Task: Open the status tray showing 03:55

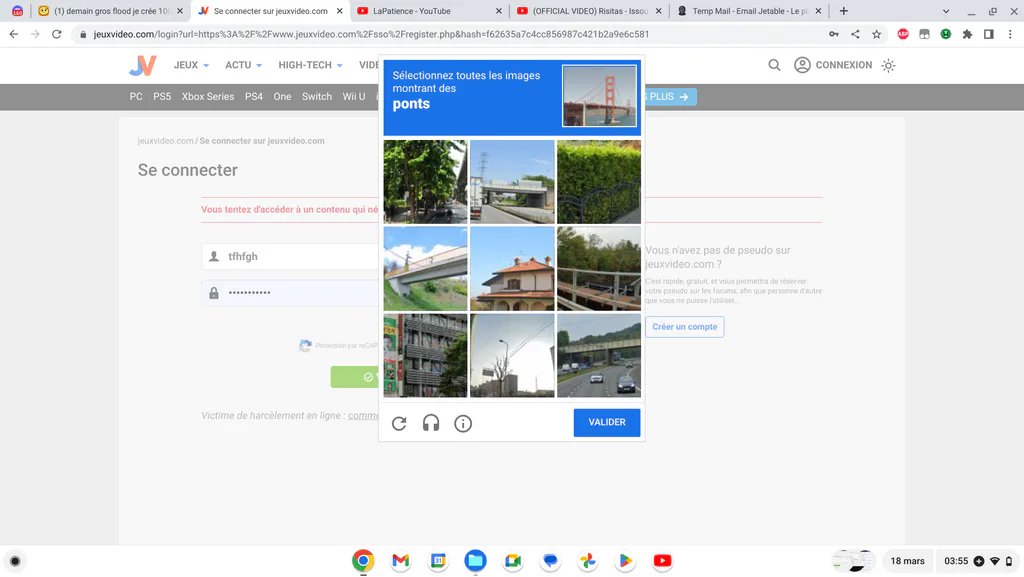Action: 978,561
